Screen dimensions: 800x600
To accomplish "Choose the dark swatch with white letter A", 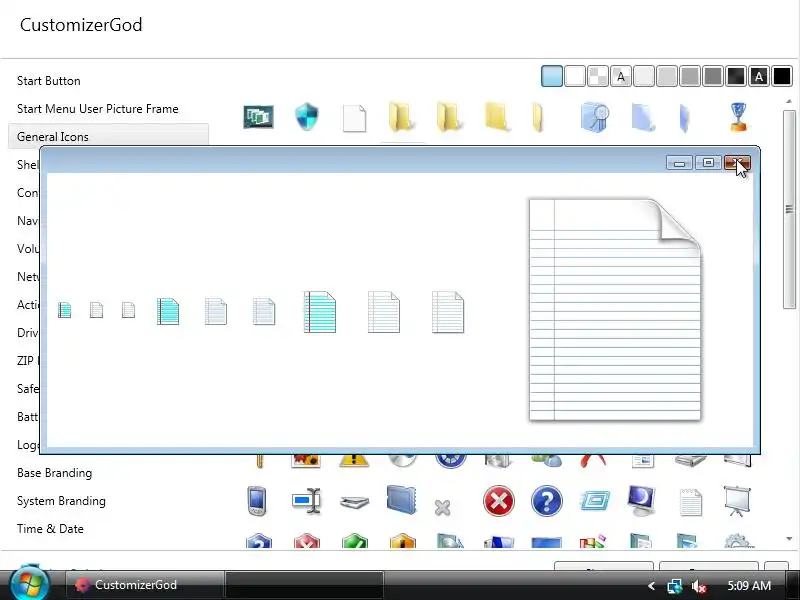I will 759,77.
